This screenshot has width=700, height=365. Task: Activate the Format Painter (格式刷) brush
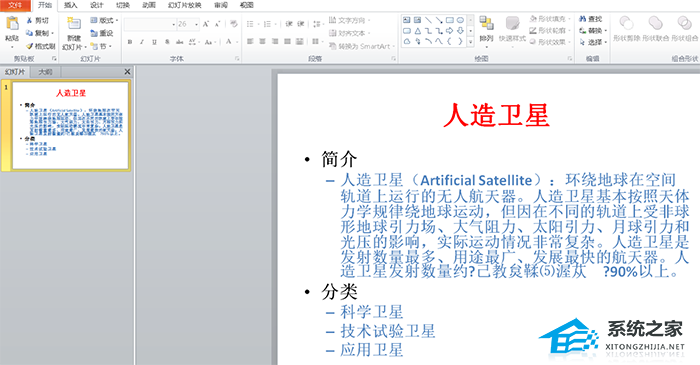click(41, 46)
